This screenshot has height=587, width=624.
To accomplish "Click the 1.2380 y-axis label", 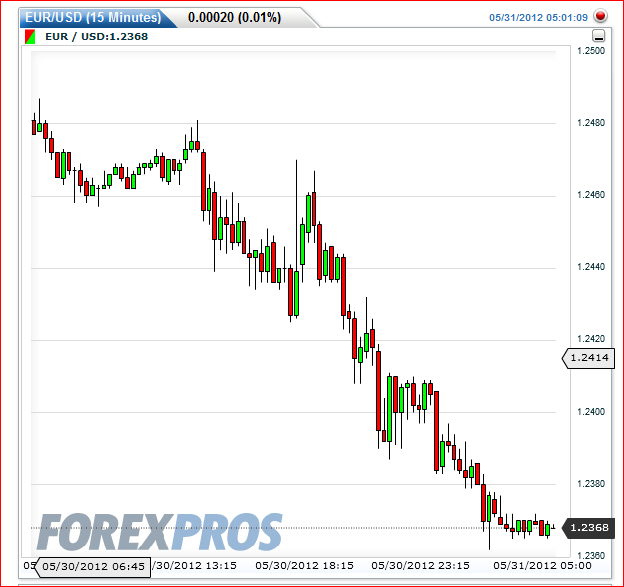I will [591, 484].
